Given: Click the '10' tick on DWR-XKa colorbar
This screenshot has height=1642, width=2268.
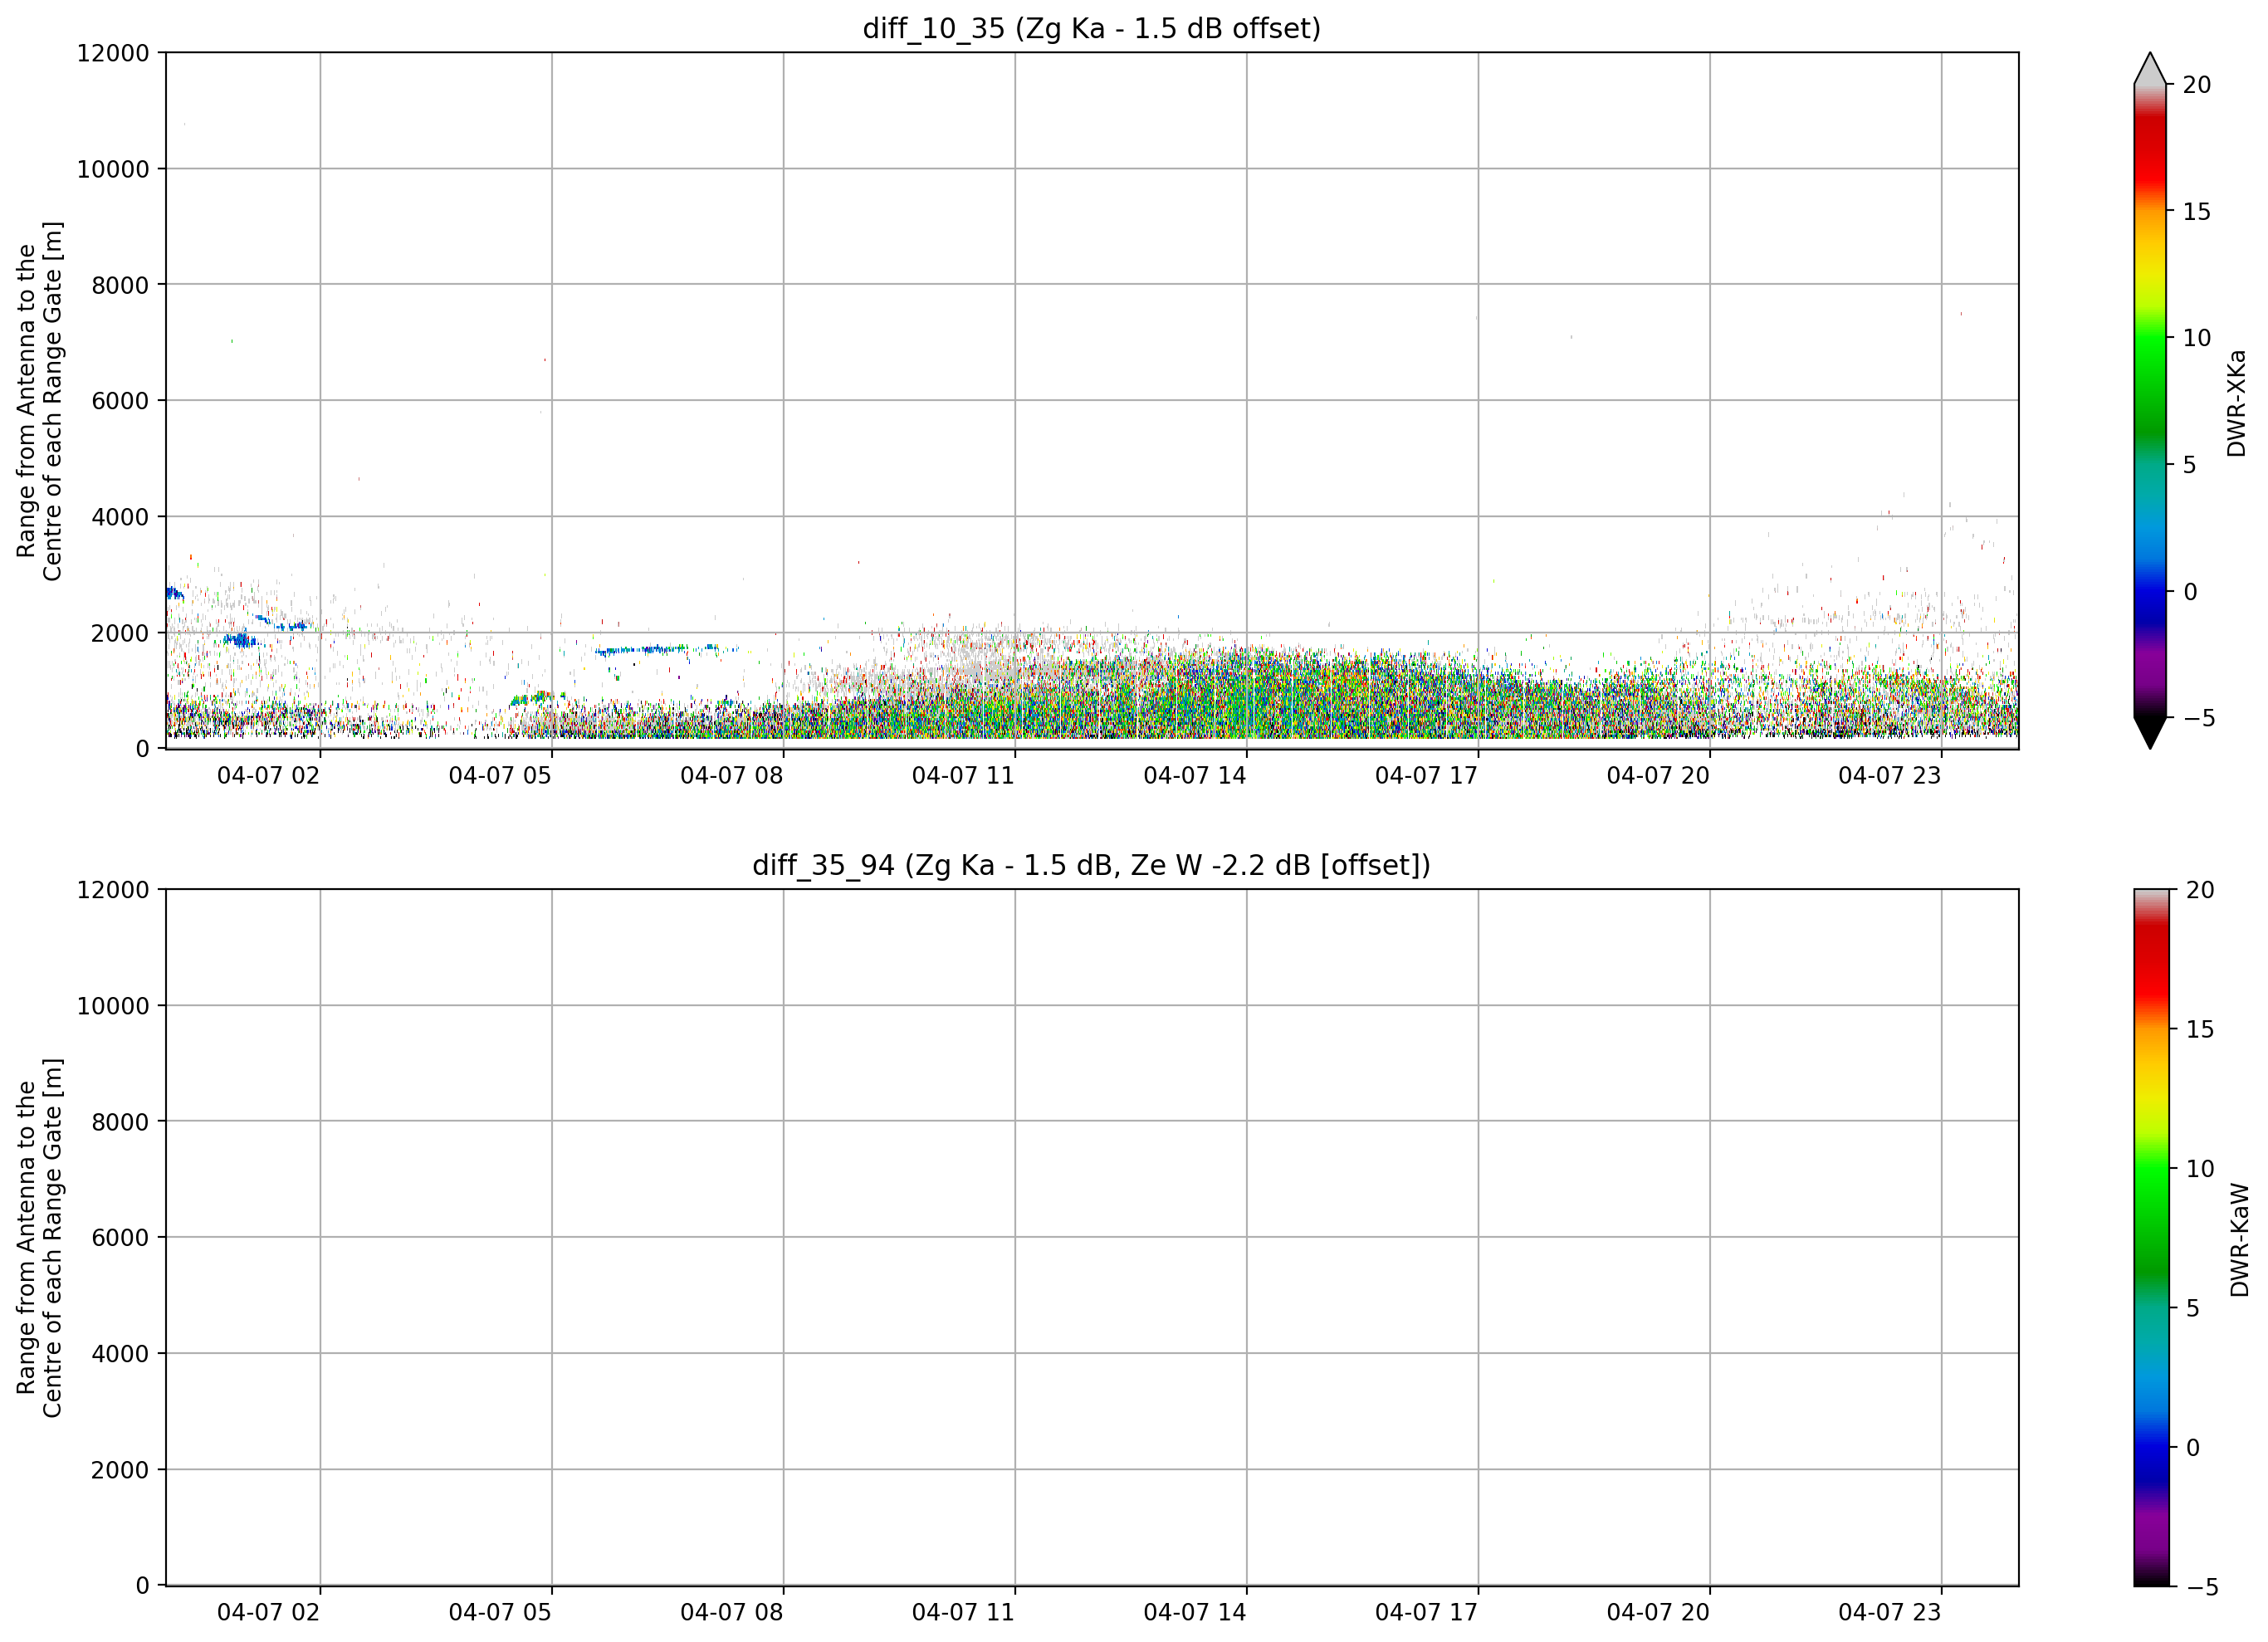Looking at the screenshot, I should [x=2197, y=338].
